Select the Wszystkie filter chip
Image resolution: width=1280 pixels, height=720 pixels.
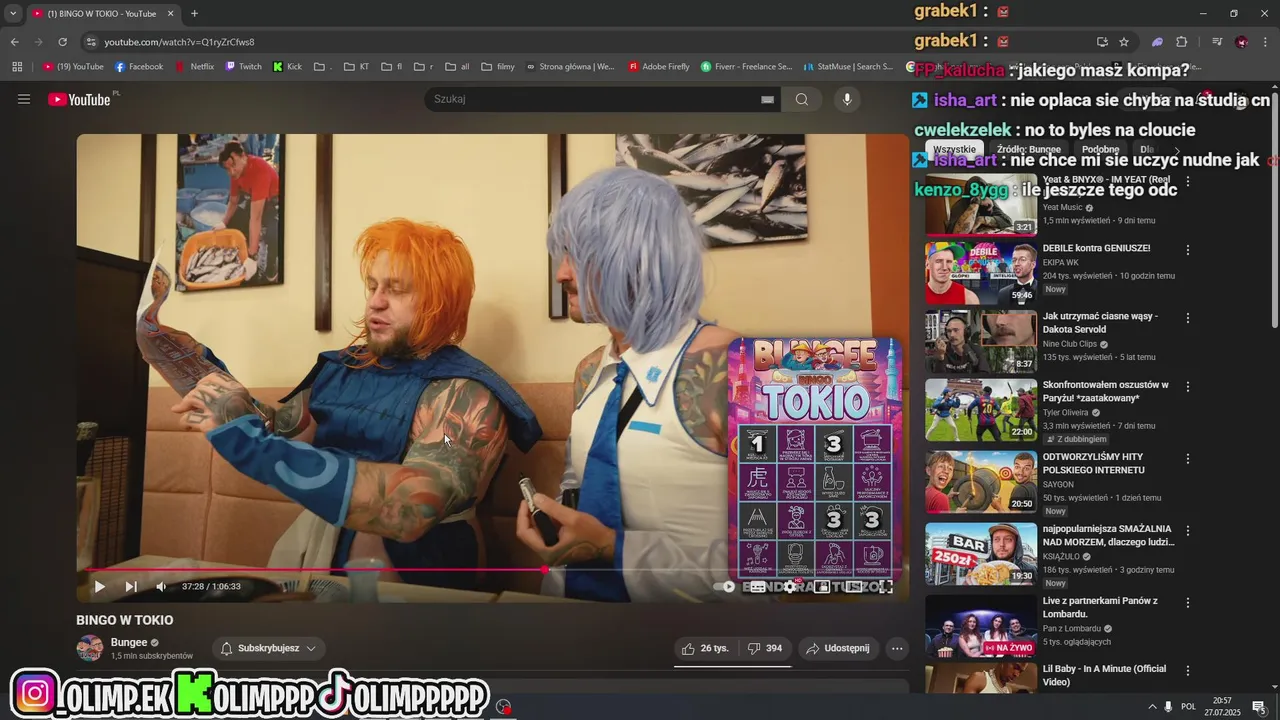(x=954, y=149)
